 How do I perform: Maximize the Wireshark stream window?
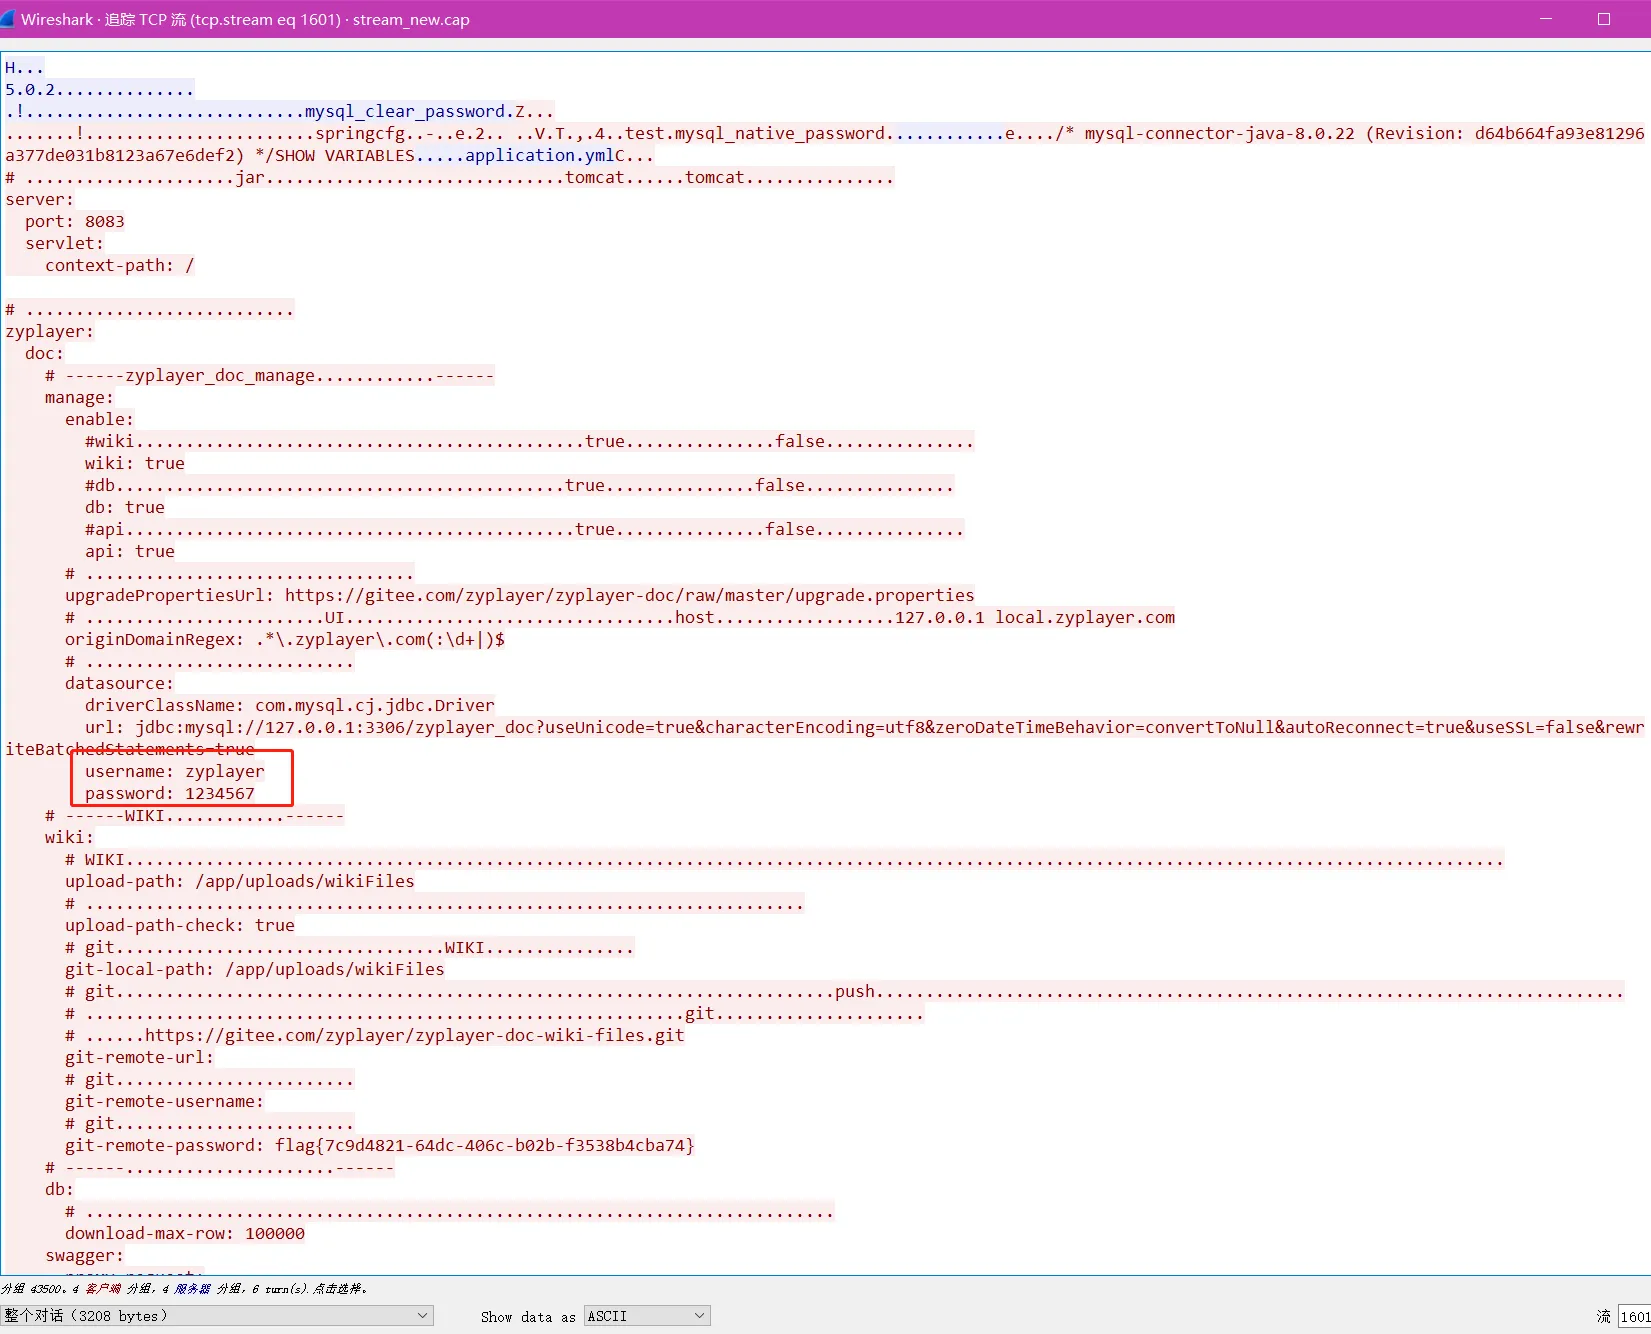click(x=1604, y=19)
